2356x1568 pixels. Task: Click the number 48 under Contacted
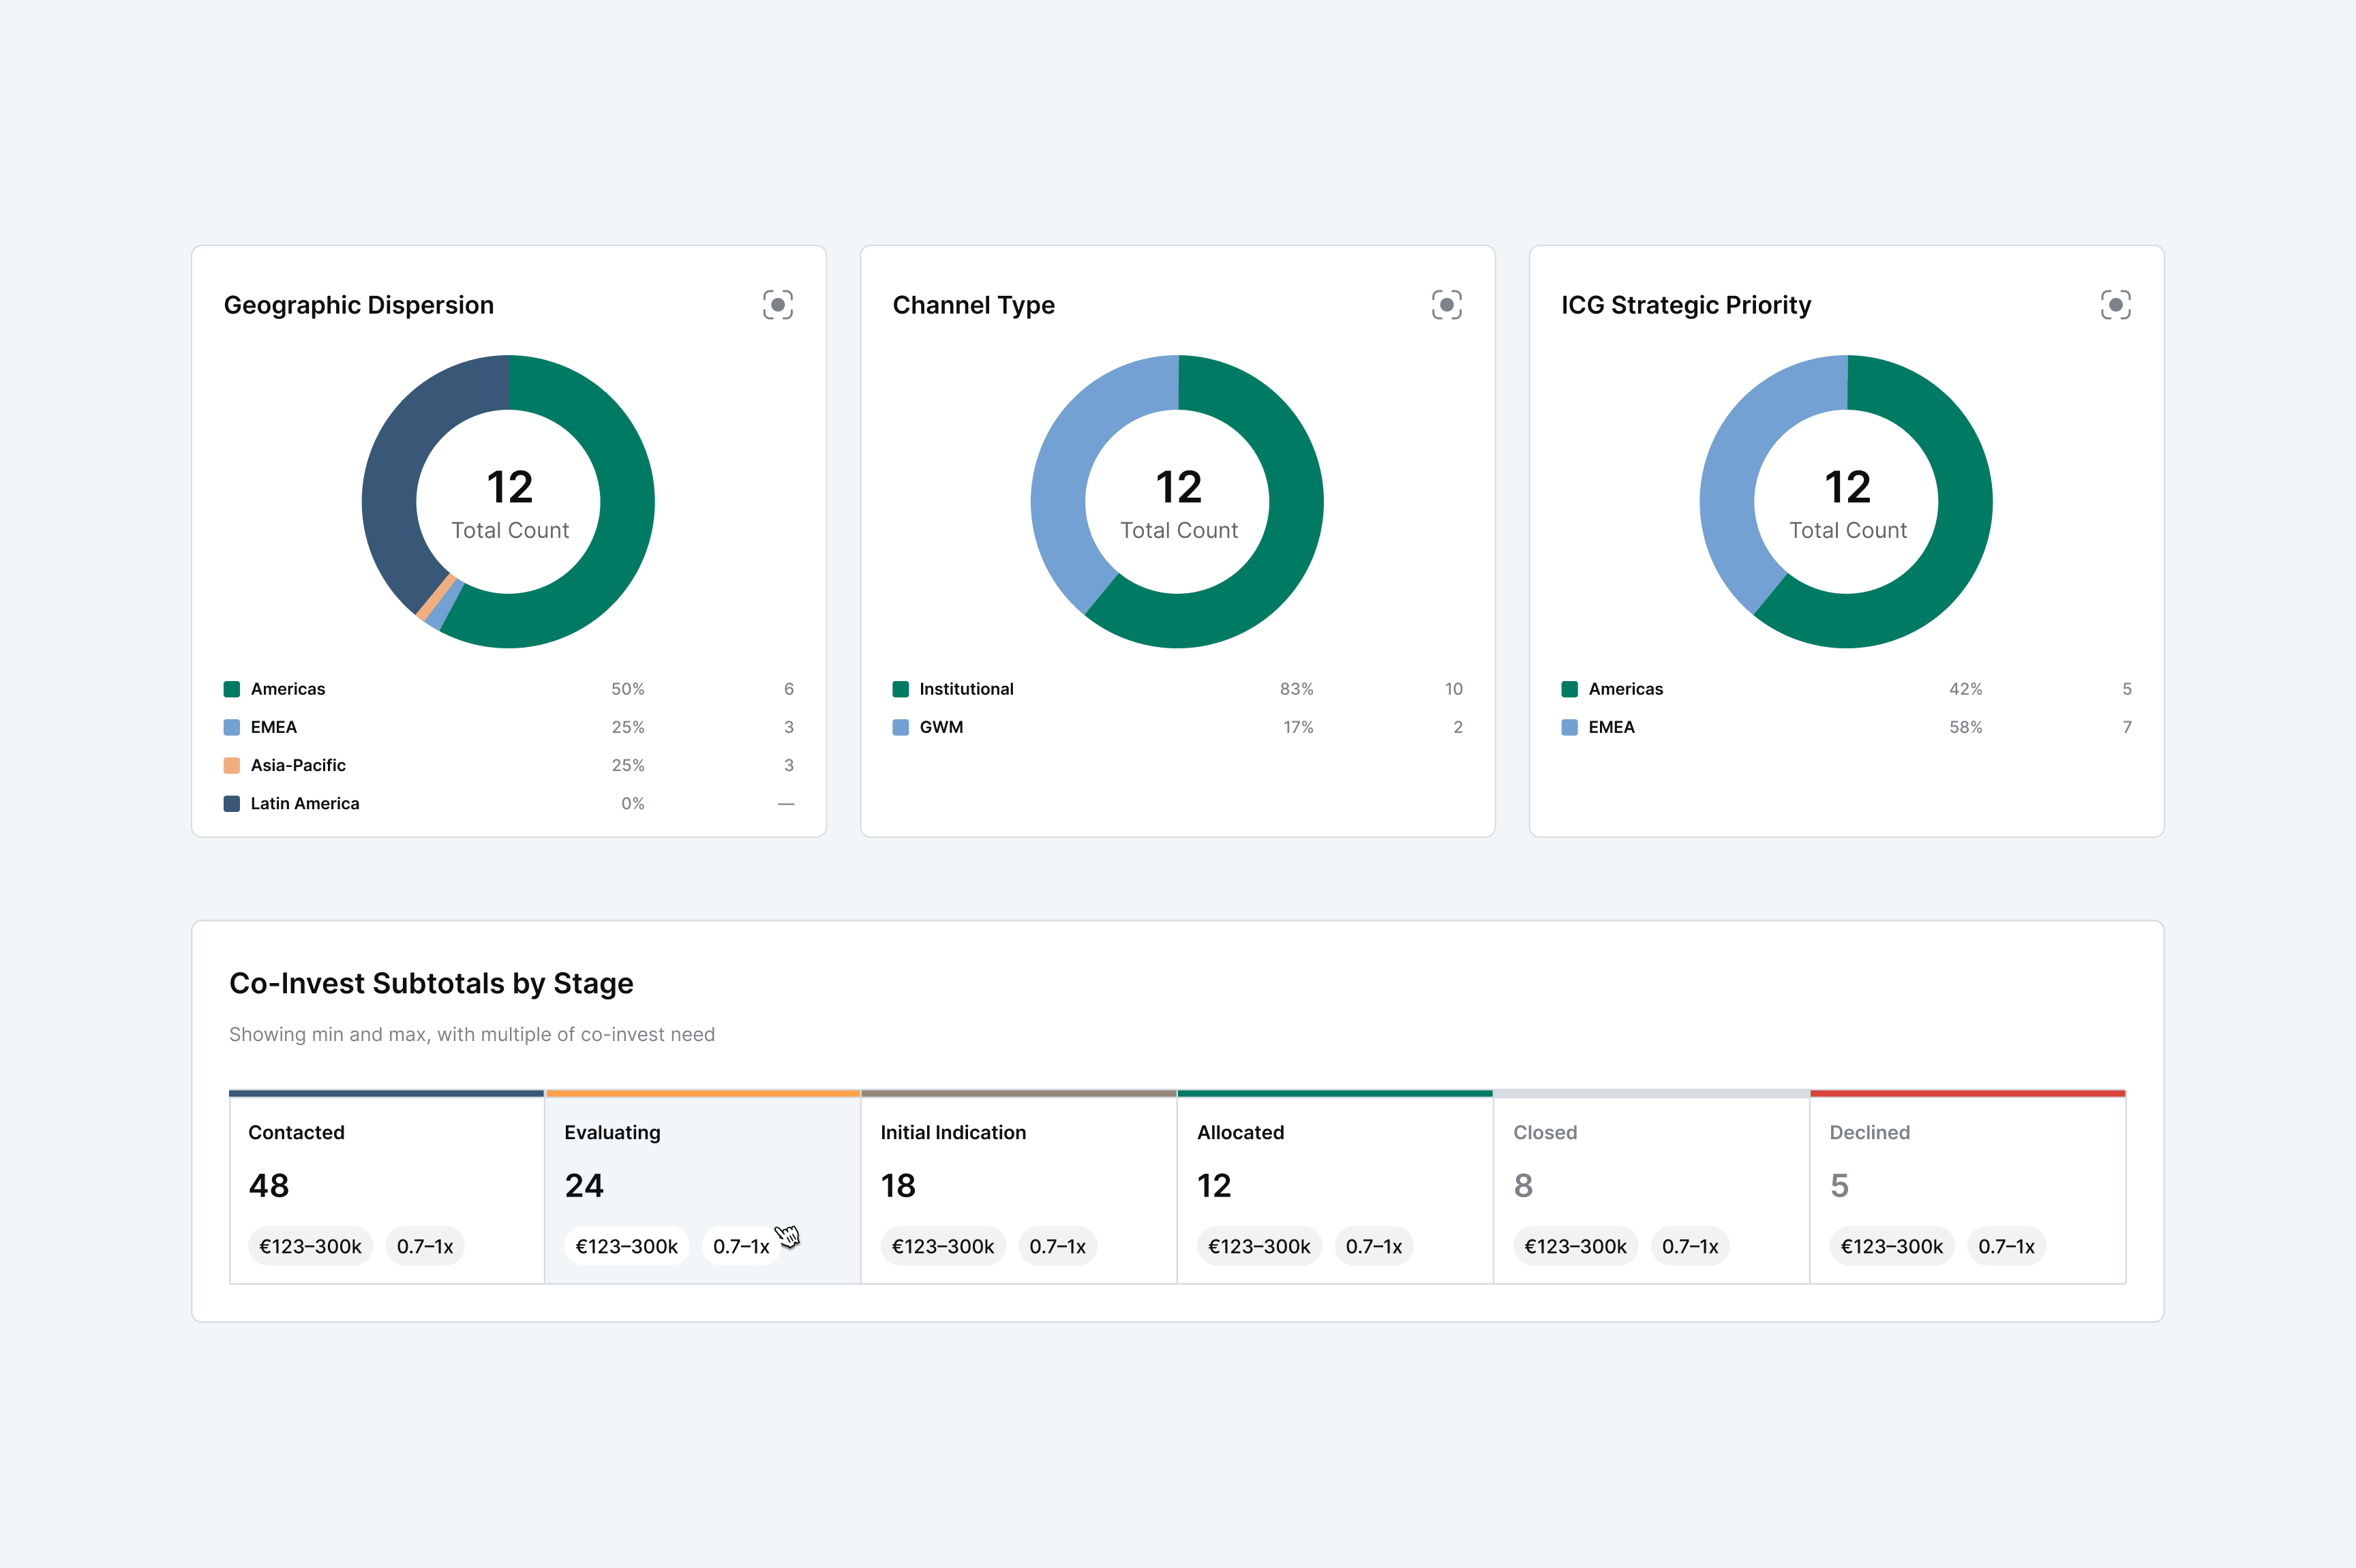click(x=269, y=1186)
